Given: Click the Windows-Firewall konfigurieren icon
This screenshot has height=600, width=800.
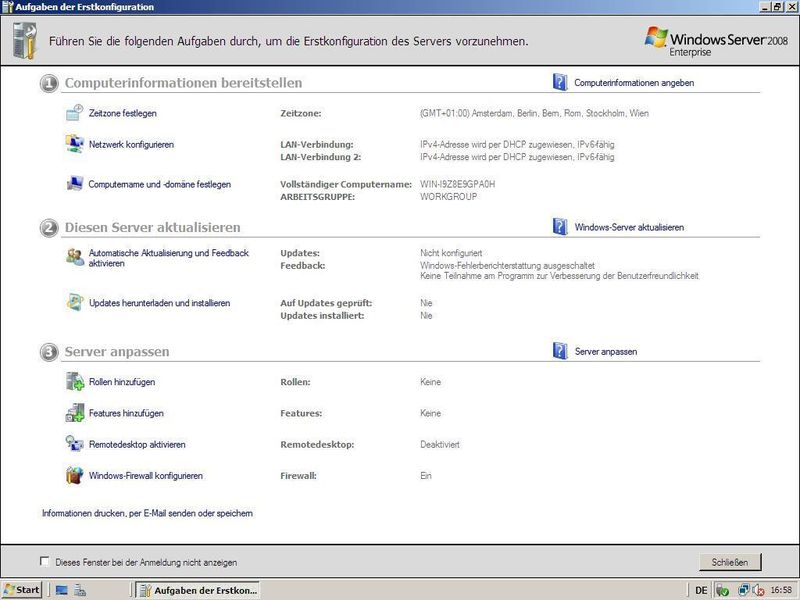Looking at the screenshot, I should [x=75, y=476].
